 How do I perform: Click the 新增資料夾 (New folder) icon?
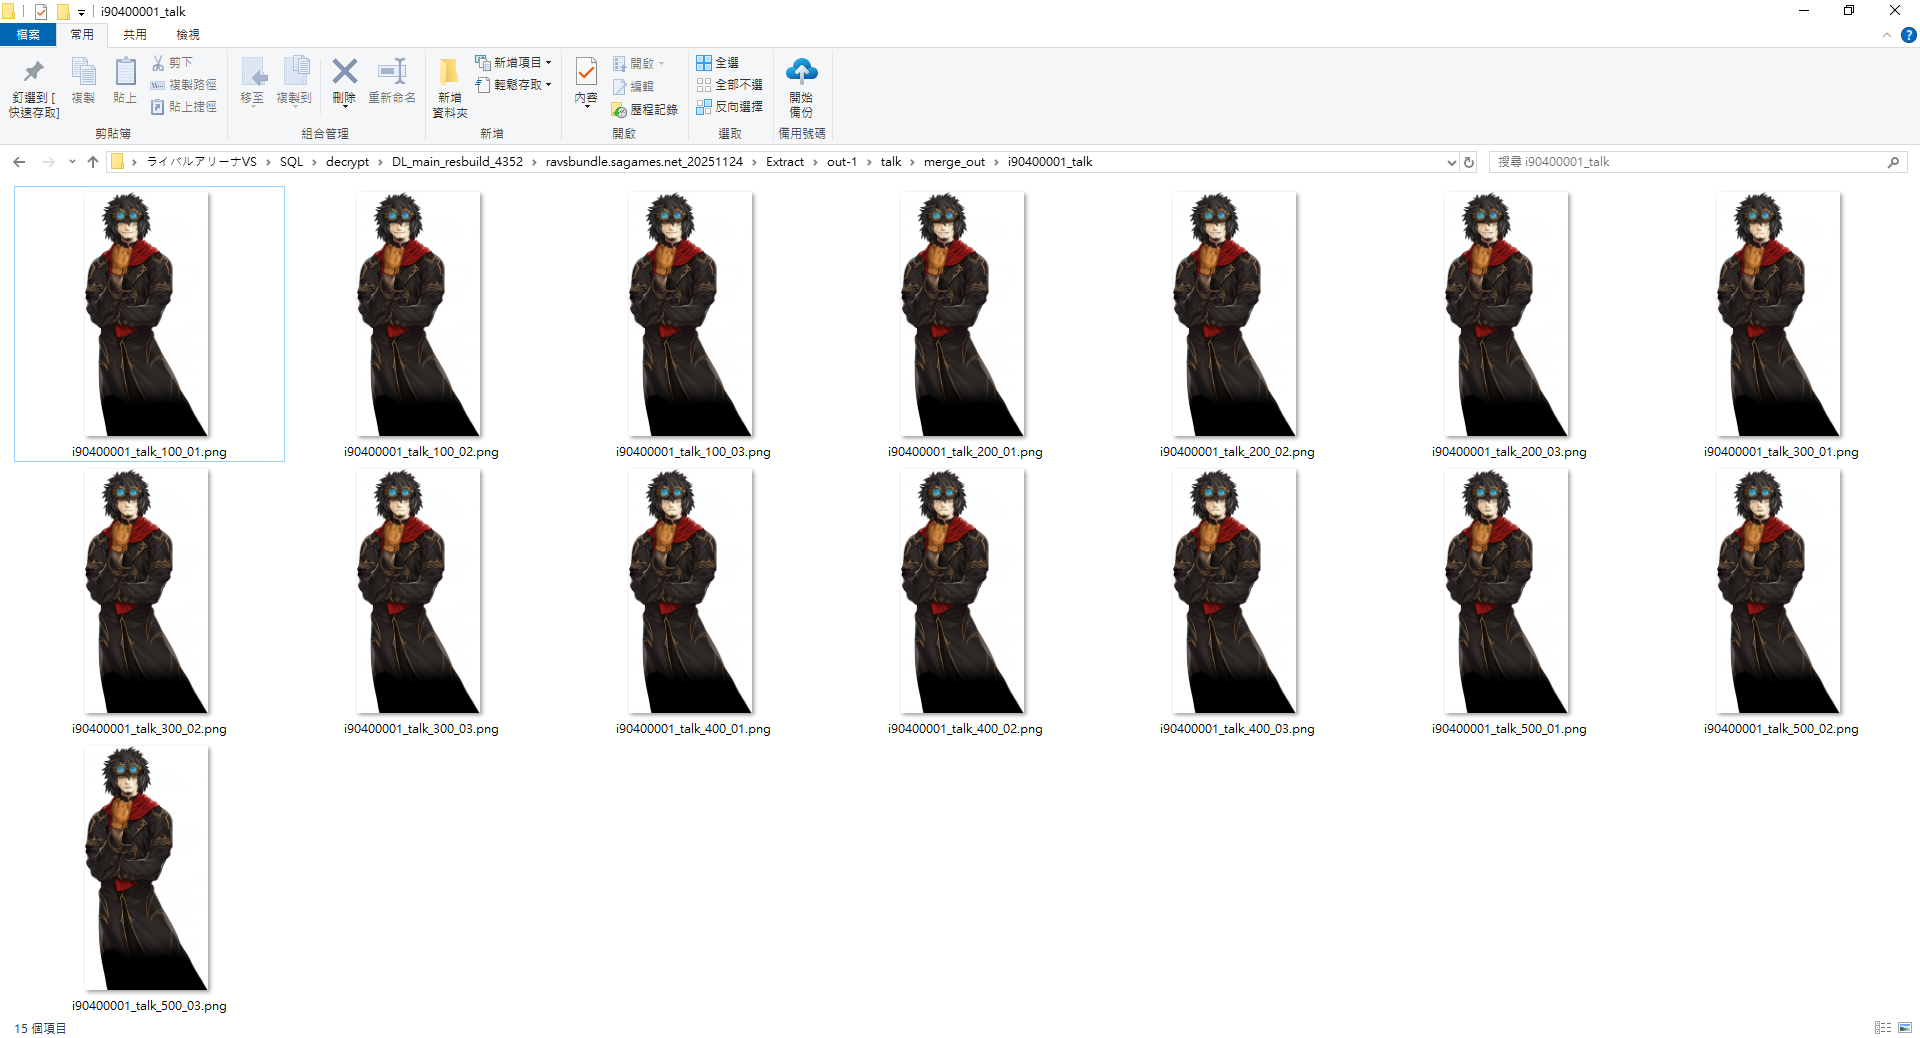(449, 72)
